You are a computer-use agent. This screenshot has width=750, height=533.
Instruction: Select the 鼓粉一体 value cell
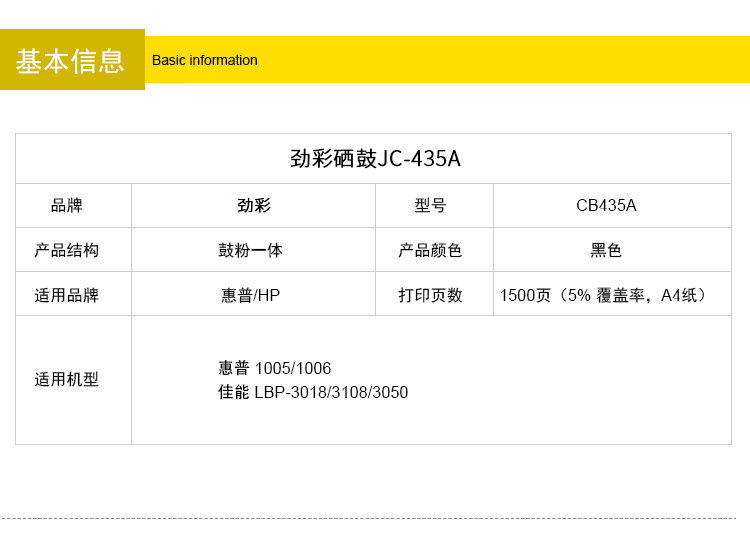coord(251,250)
